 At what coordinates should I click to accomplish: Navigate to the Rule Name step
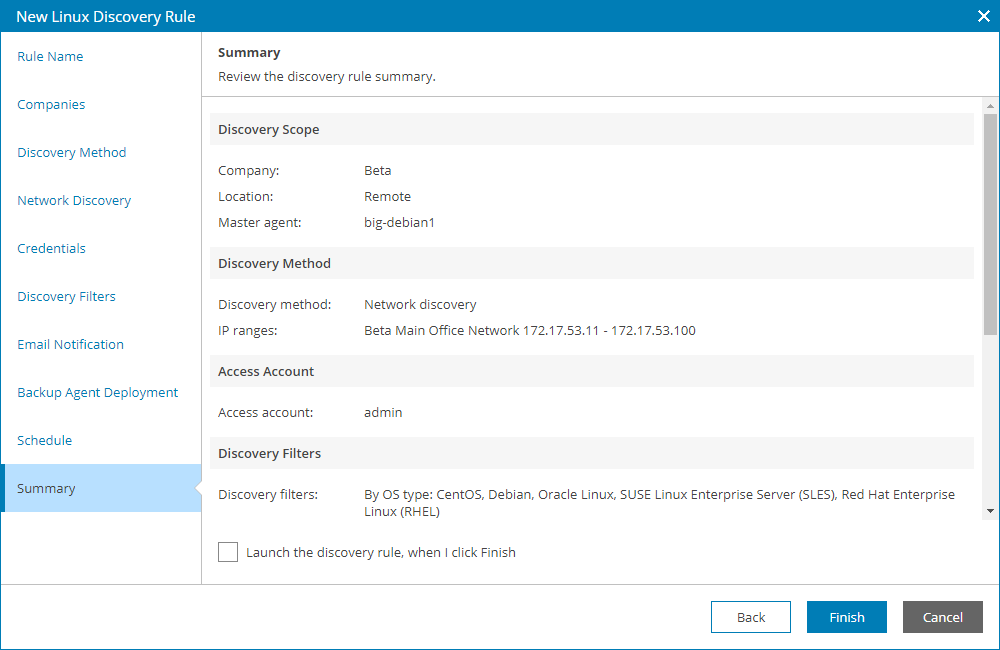point(50,56)
